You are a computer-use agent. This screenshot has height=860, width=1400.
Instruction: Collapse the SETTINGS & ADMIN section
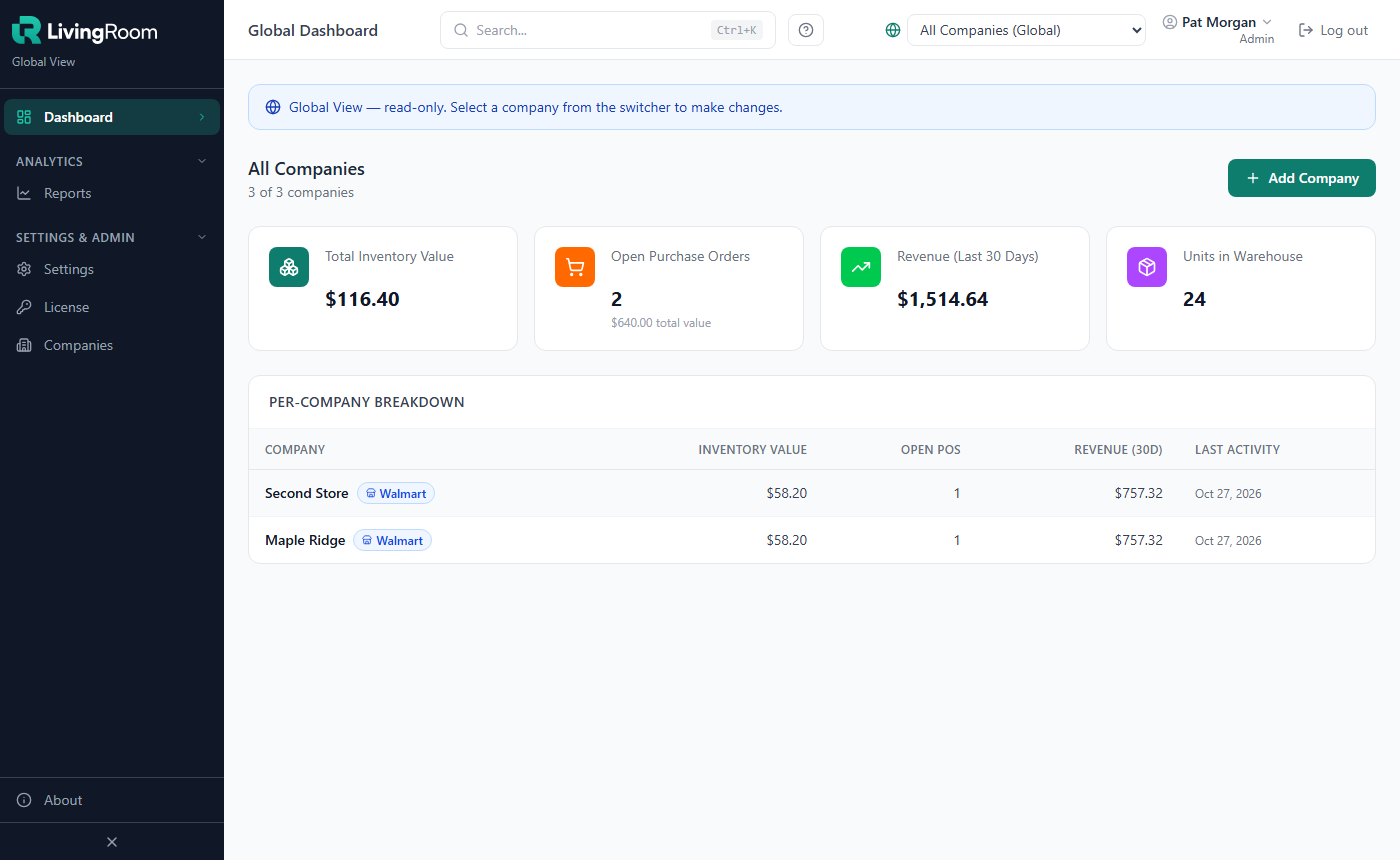point(112,237)
